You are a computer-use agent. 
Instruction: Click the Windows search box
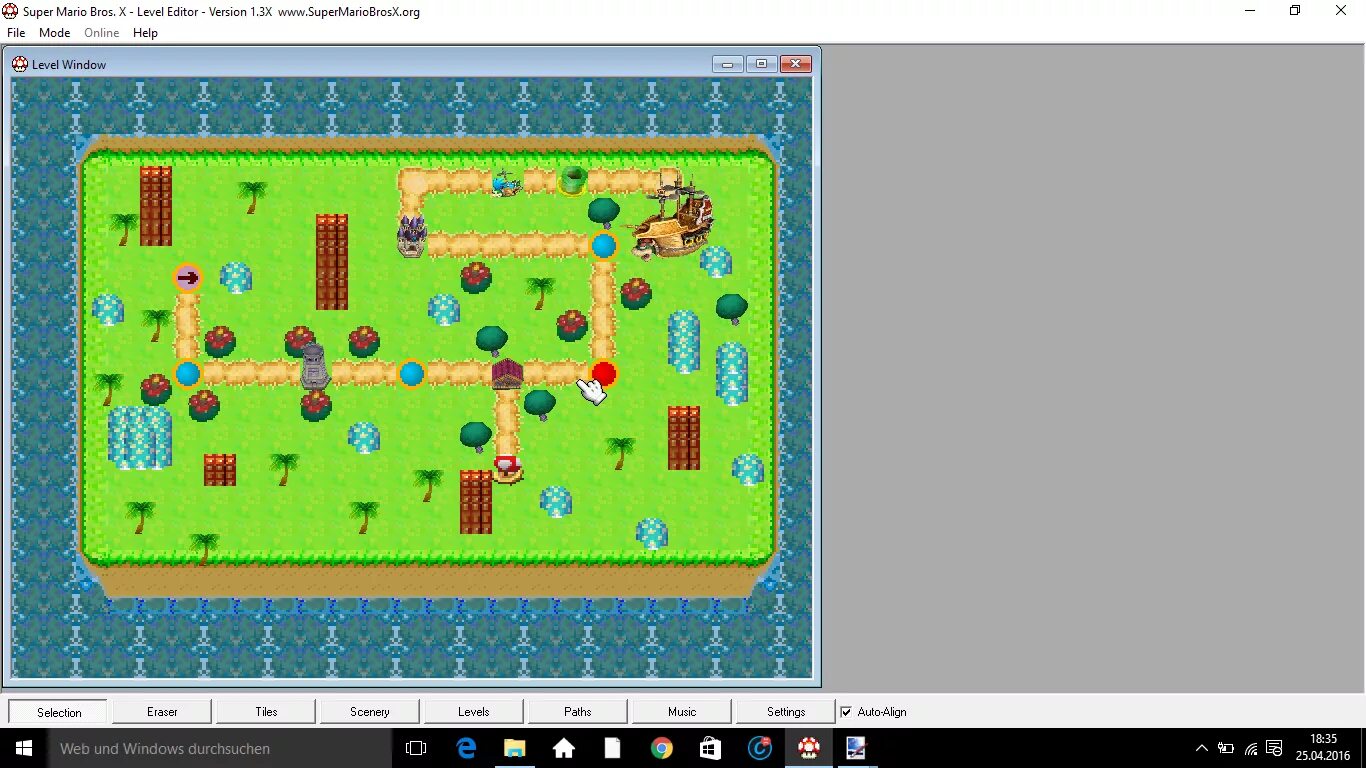[220, 748]
